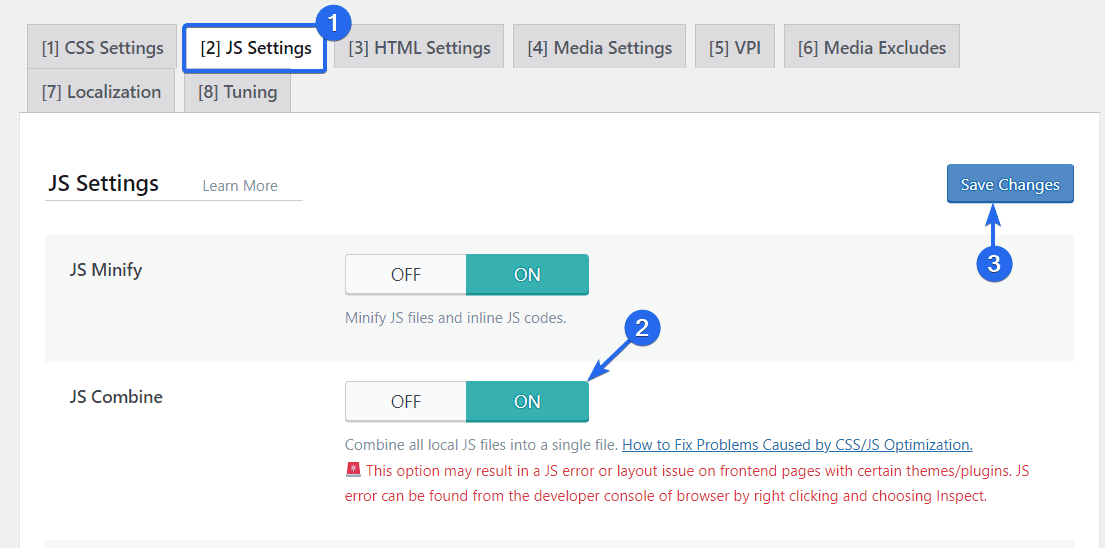Select the [2] JS Settings tab
1105x548 pixels.
pos(255,48)
